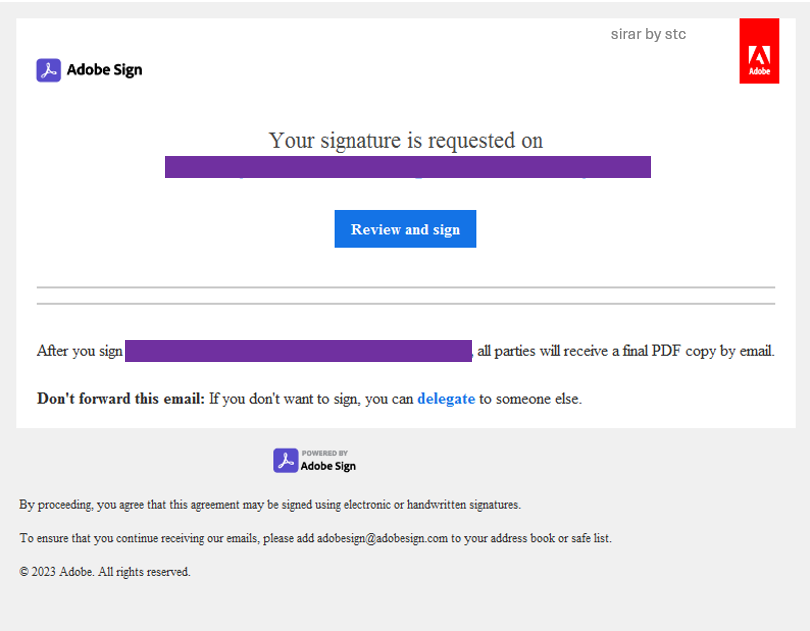Click the upper horizontal divider line
The height and width of the screenshot is (631, 810).
[x=406, y=287]
